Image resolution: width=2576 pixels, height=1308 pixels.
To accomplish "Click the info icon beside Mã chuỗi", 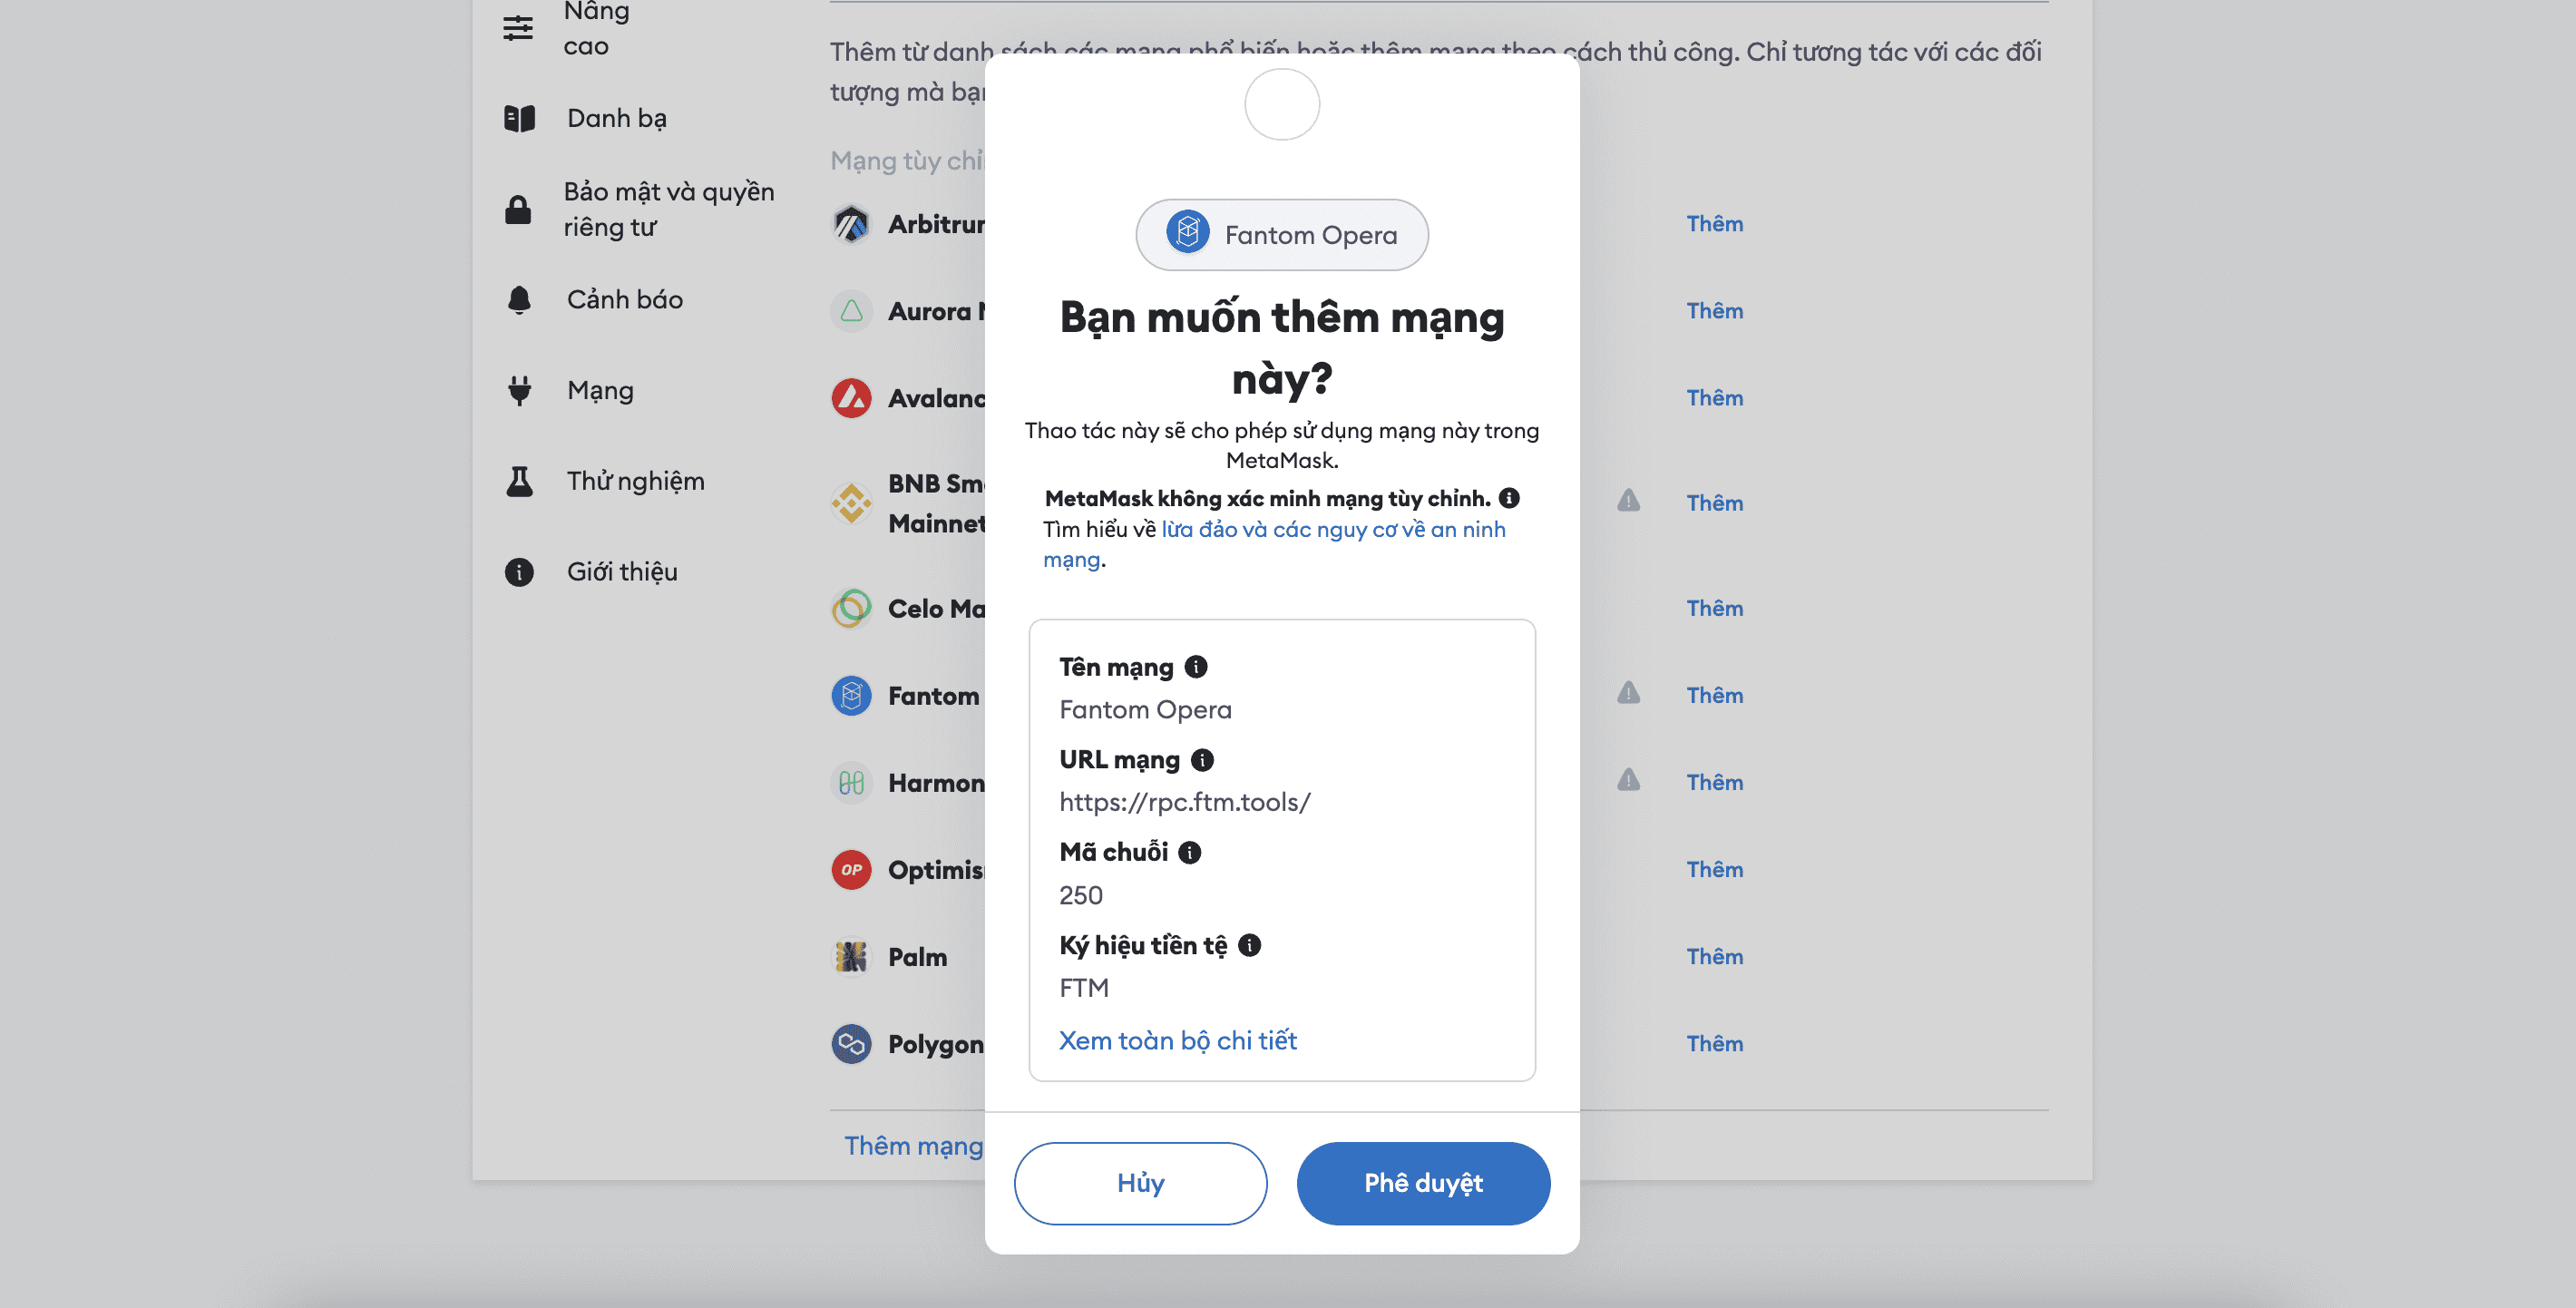I will [x=1190, y=852].
